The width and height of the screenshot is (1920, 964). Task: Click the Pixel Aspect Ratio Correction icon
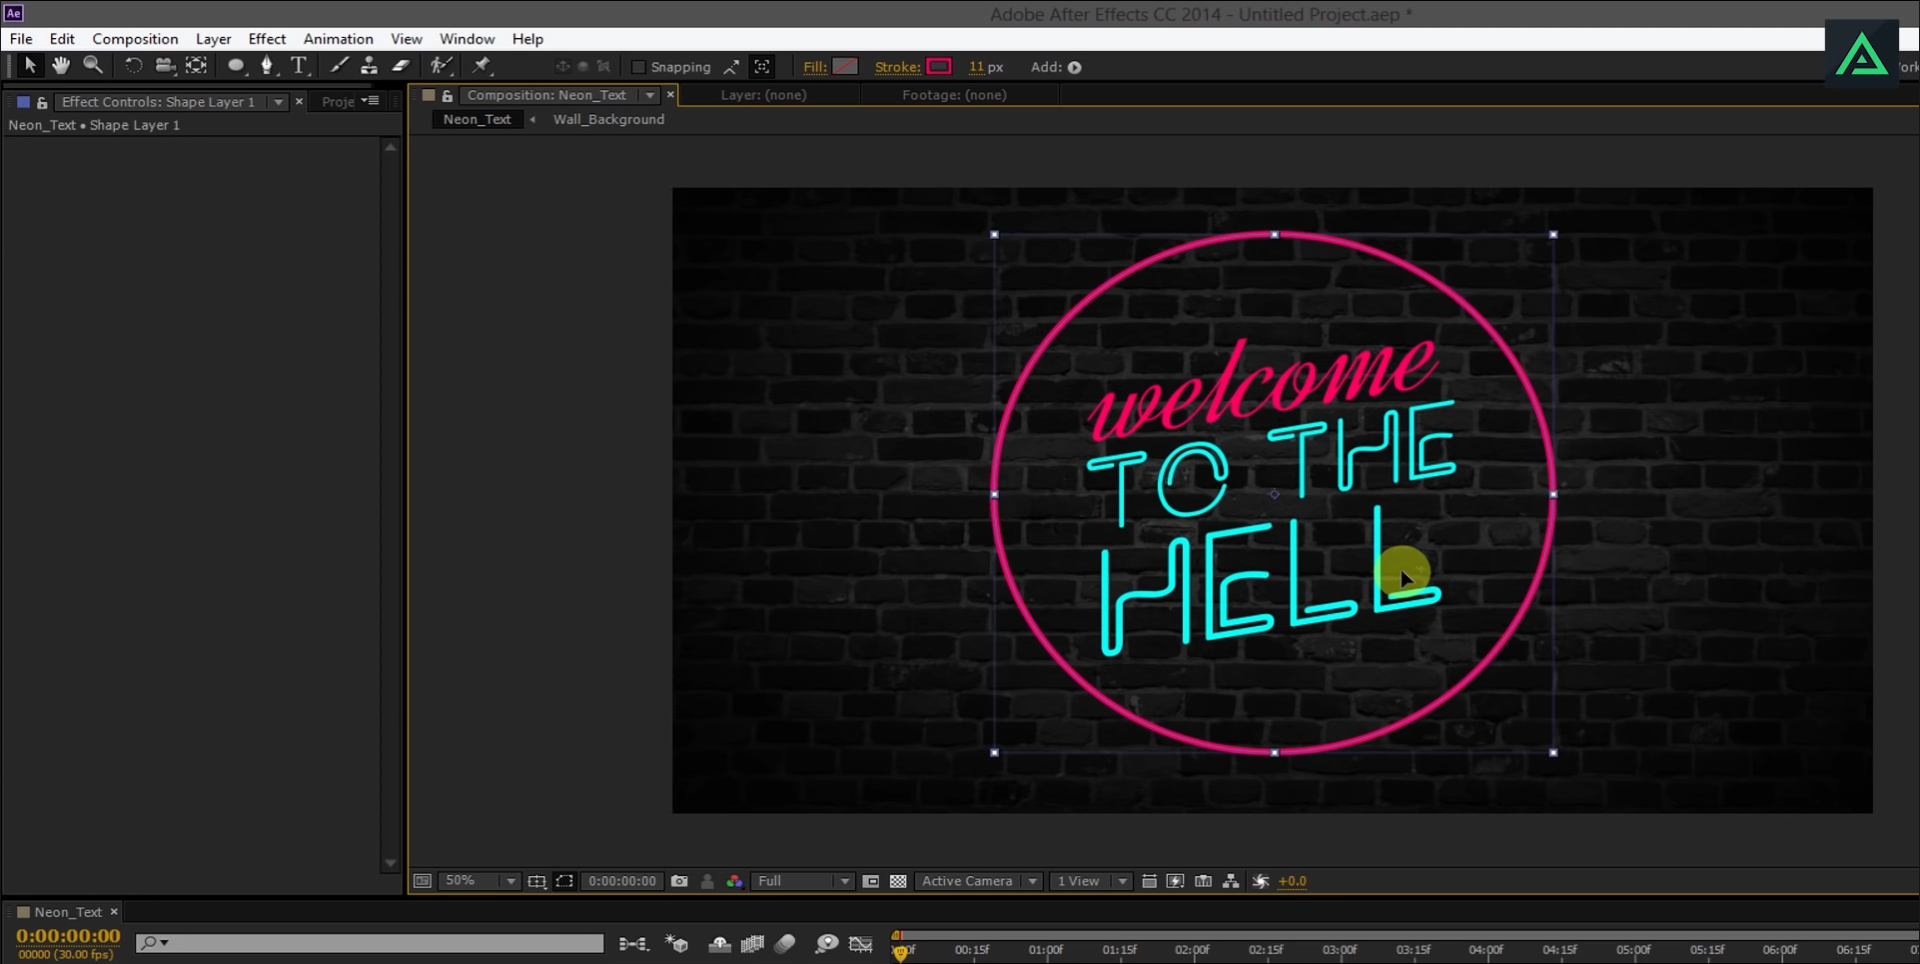coord(1149,881)
